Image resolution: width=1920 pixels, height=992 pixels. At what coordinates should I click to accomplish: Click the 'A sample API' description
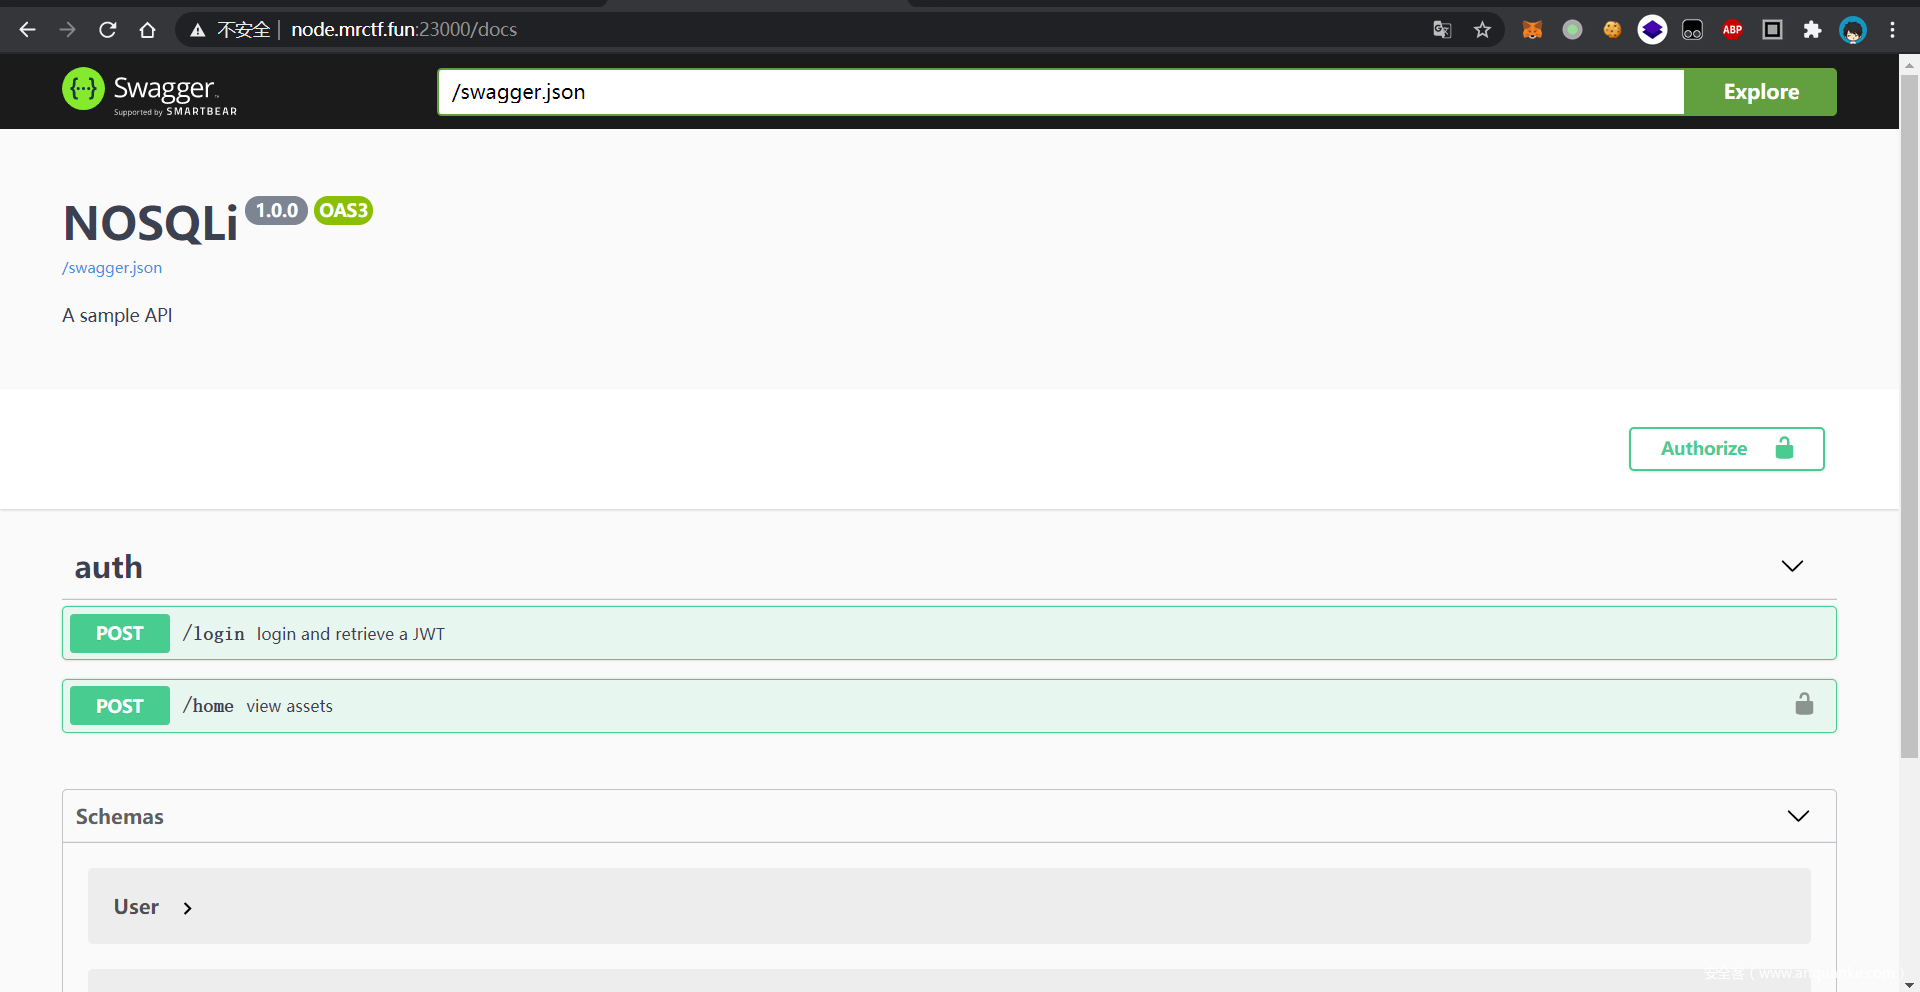(x=117, y=316)
